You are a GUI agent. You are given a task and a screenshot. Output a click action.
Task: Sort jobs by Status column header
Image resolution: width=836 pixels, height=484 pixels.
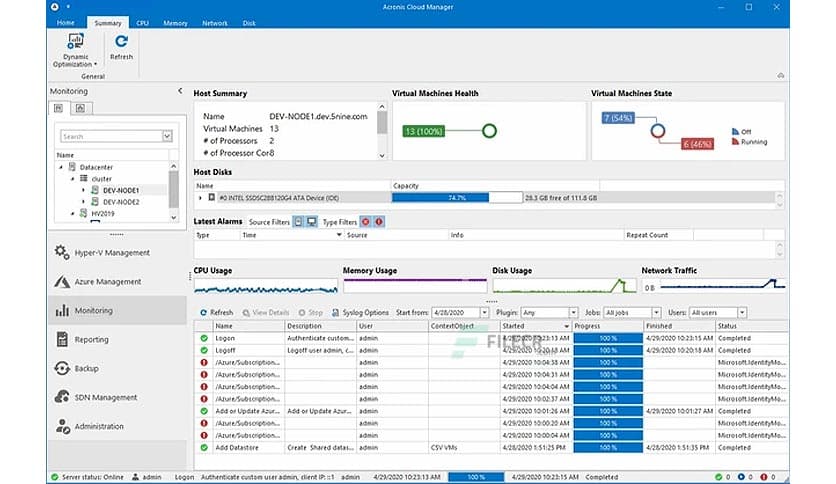751,326
